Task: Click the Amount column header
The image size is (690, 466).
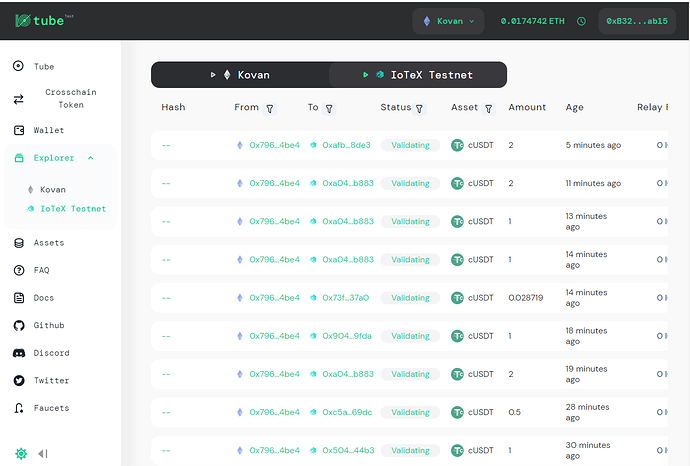Action: click(x=527, y=107)
